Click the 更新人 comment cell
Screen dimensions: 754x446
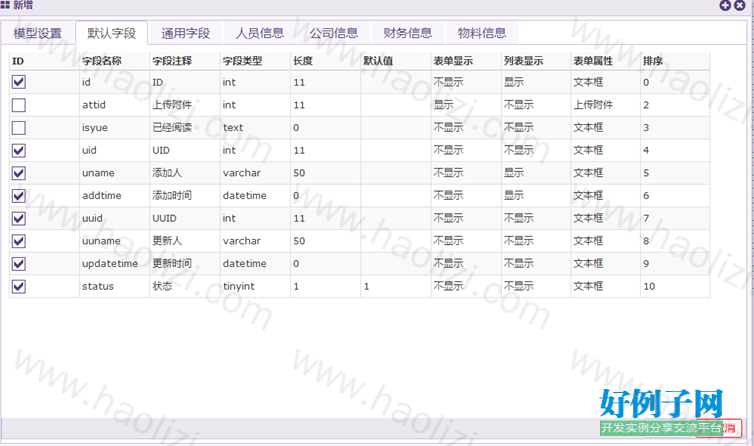pos(185,241)
